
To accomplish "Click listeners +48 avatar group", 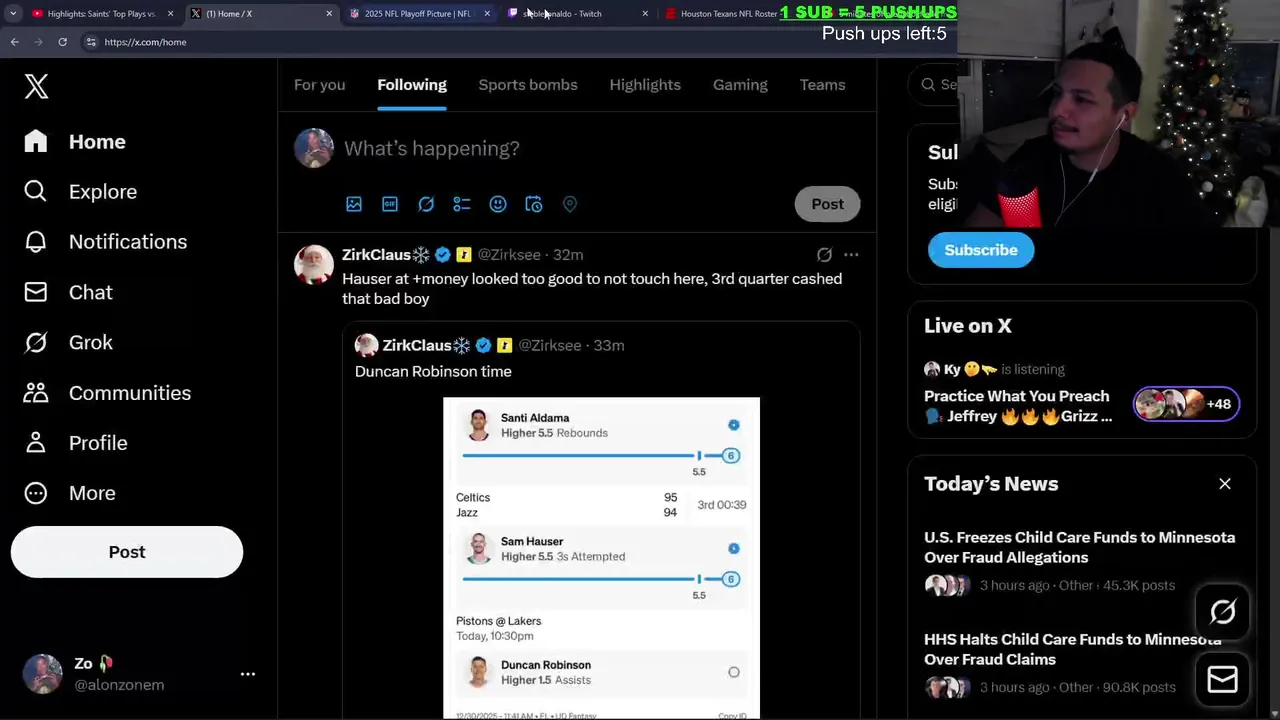I will [1186, 404].
